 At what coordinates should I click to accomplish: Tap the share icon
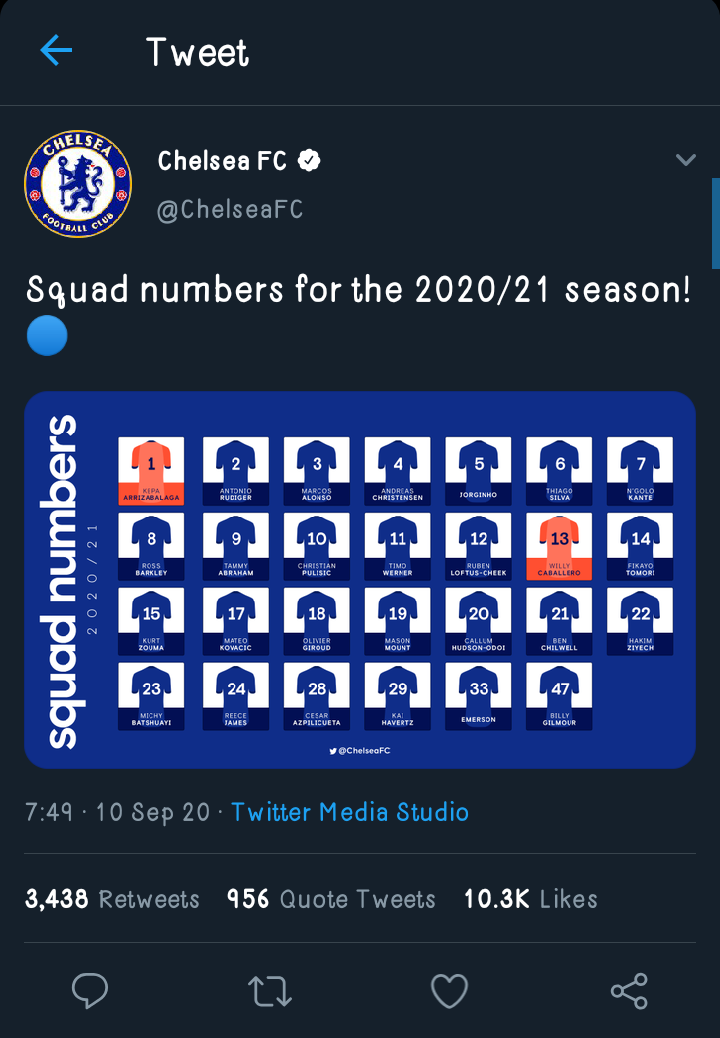point(629,990)
